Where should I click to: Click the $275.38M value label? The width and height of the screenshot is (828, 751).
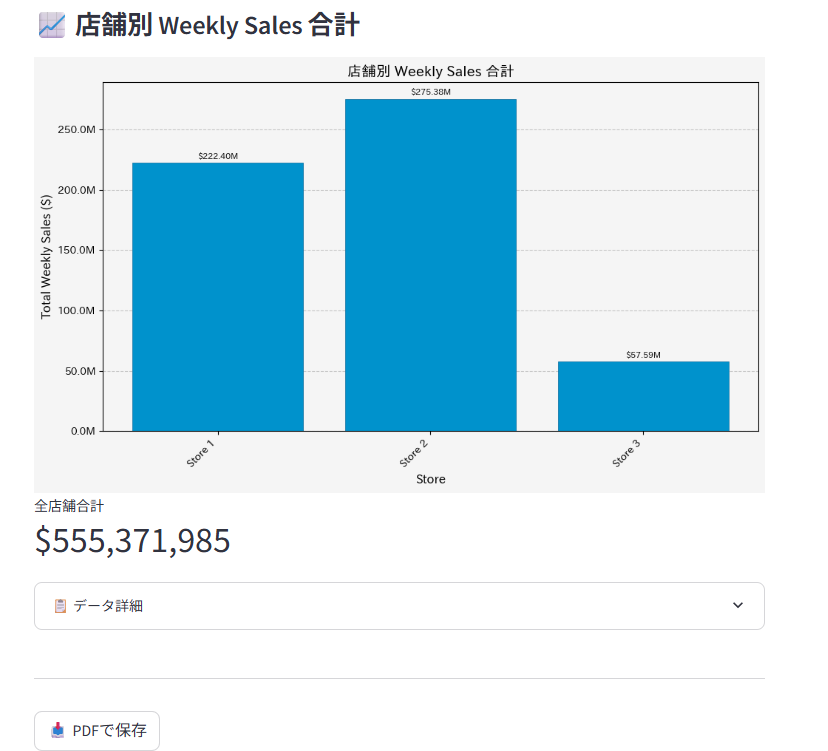click(x=431, y=92)
